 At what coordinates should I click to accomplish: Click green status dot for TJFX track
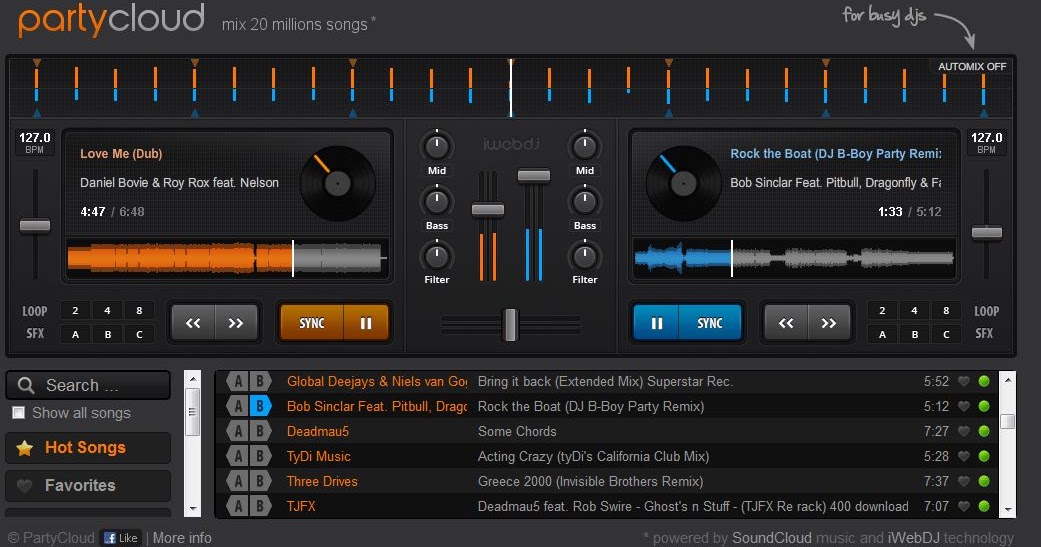tap(984, 506)
